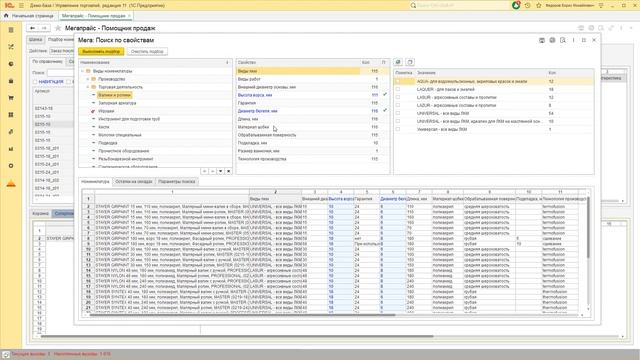Select the Диаметр бюгеля, мм property row
Image resolution: width=640 pixels, height=360 pixels.
(x=312, y=111)
